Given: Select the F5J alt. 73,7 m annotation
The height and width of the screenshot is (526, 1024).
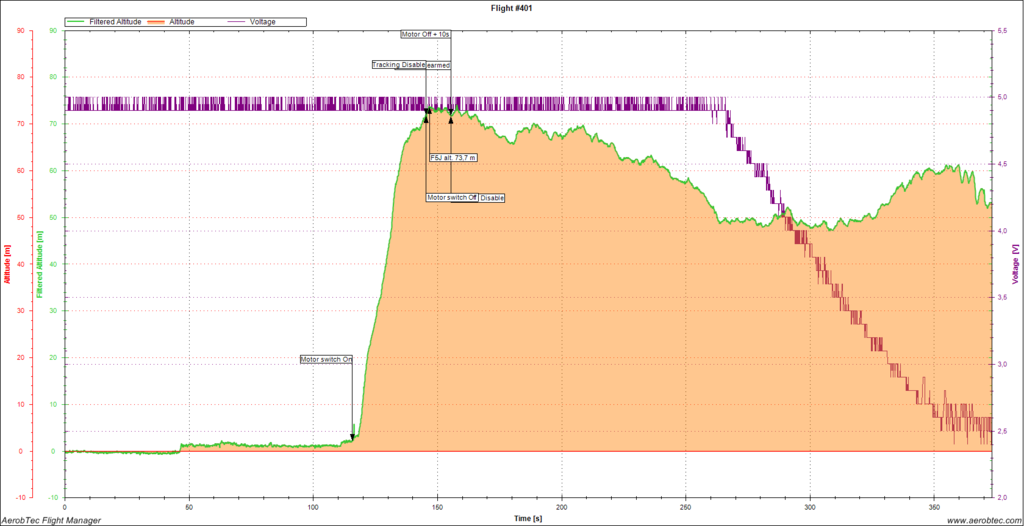Looking at the screenshot, I should click(x=453, y=157).
